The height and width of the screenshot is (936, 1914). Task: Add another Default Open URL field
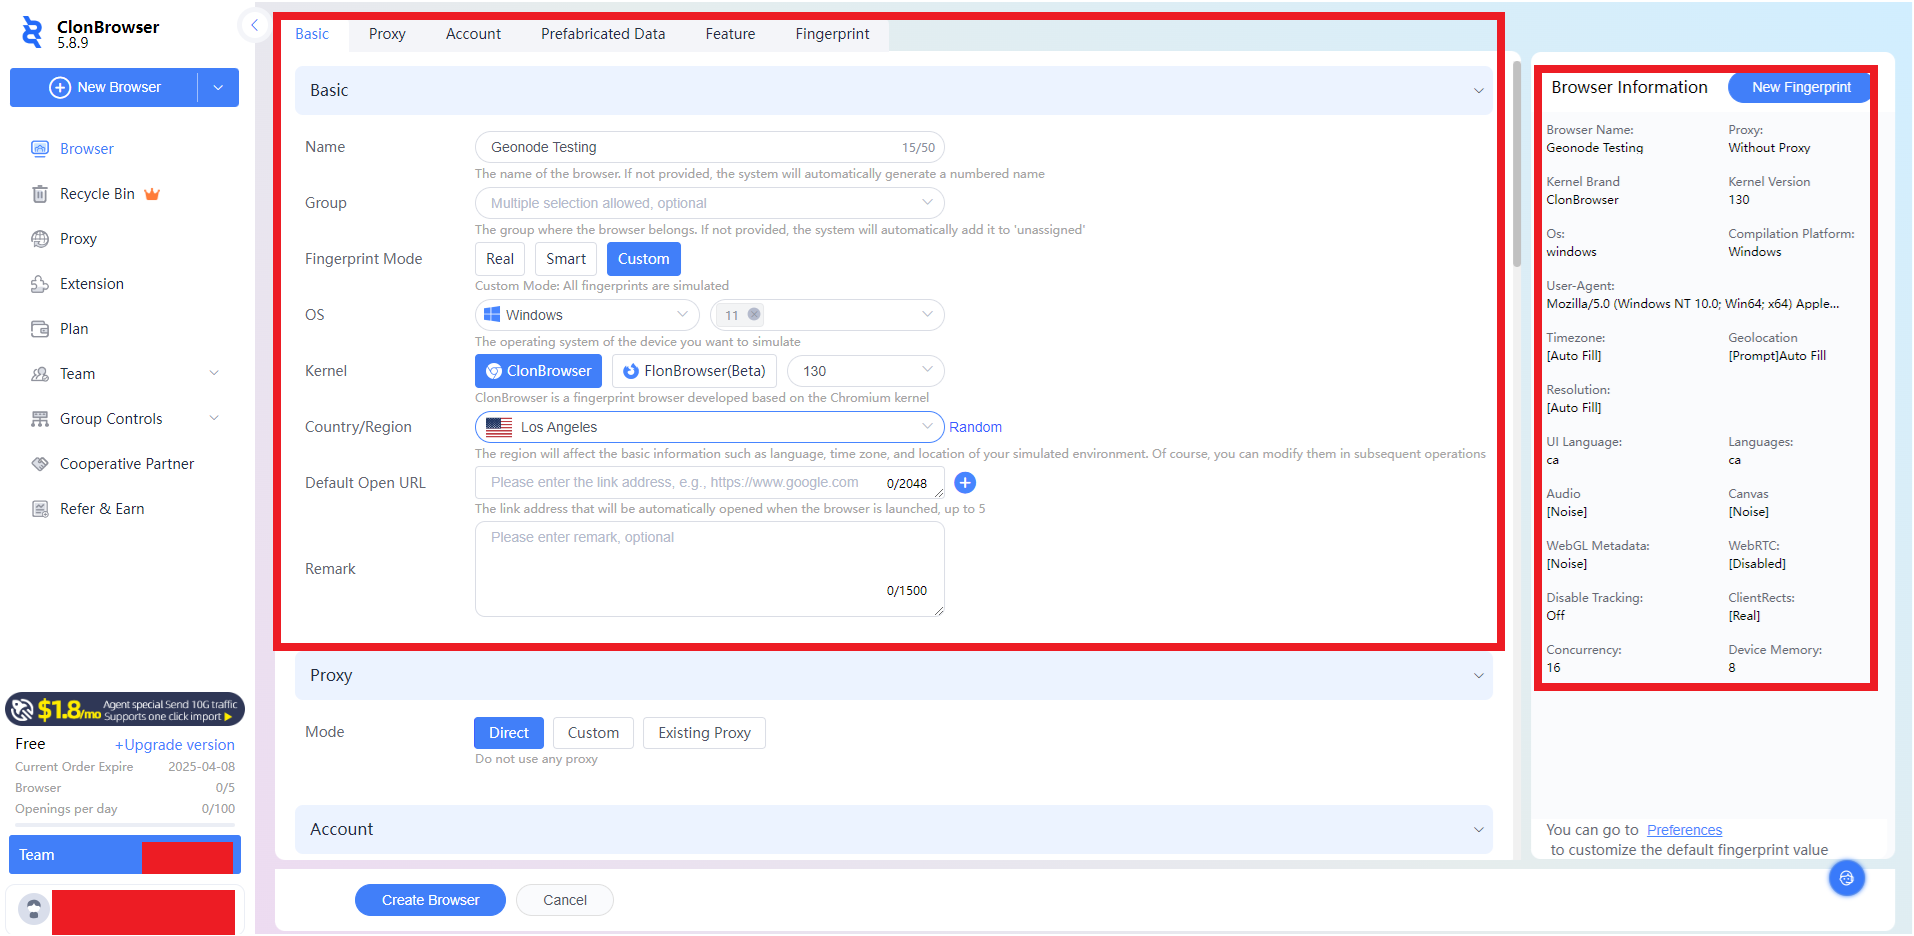[964, 482]
